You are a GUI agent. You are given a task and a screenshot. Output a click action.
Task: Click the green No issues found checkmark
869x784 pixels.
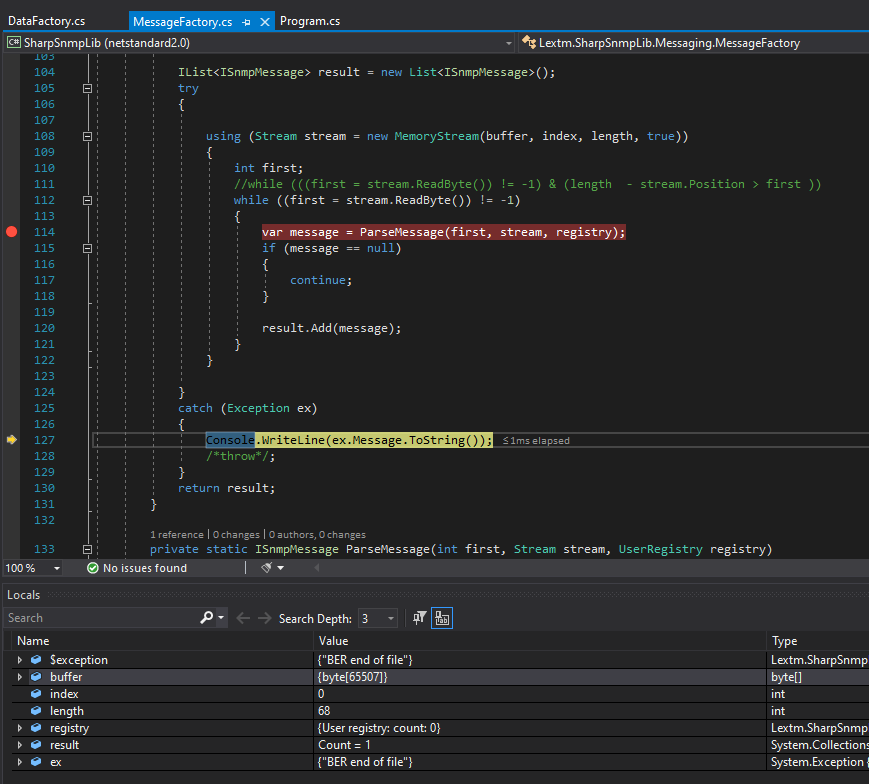(x=93, y=568)
